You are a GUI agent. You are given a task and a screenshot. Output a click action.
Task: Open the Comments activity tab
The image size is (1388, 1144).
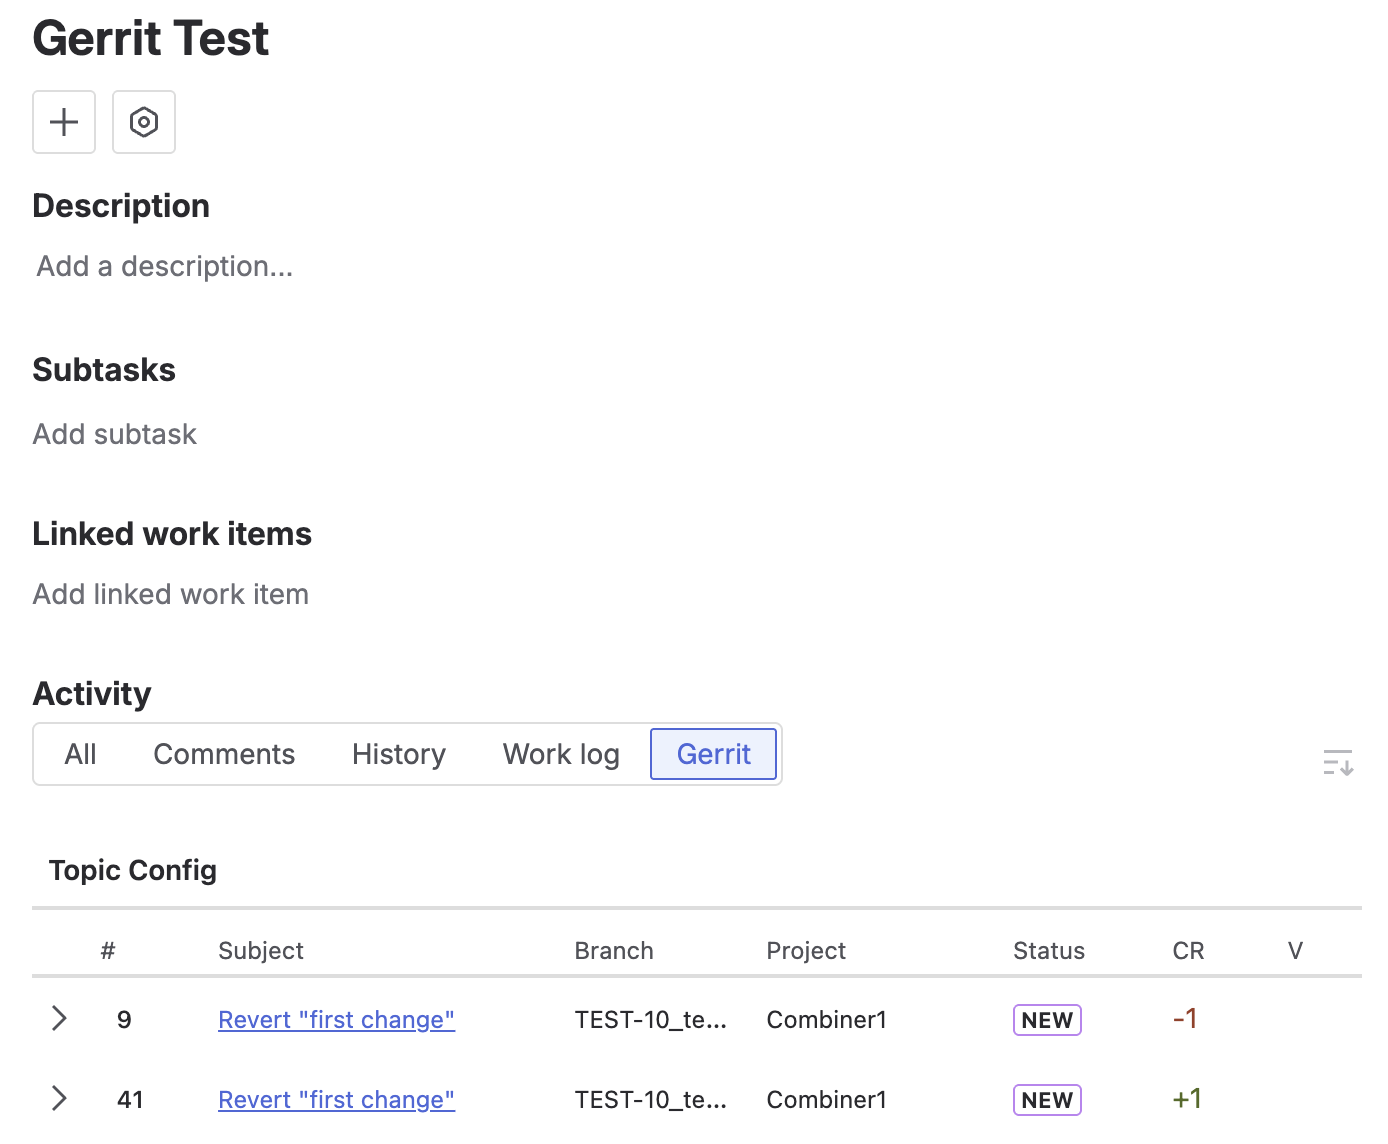coord(224,754)
